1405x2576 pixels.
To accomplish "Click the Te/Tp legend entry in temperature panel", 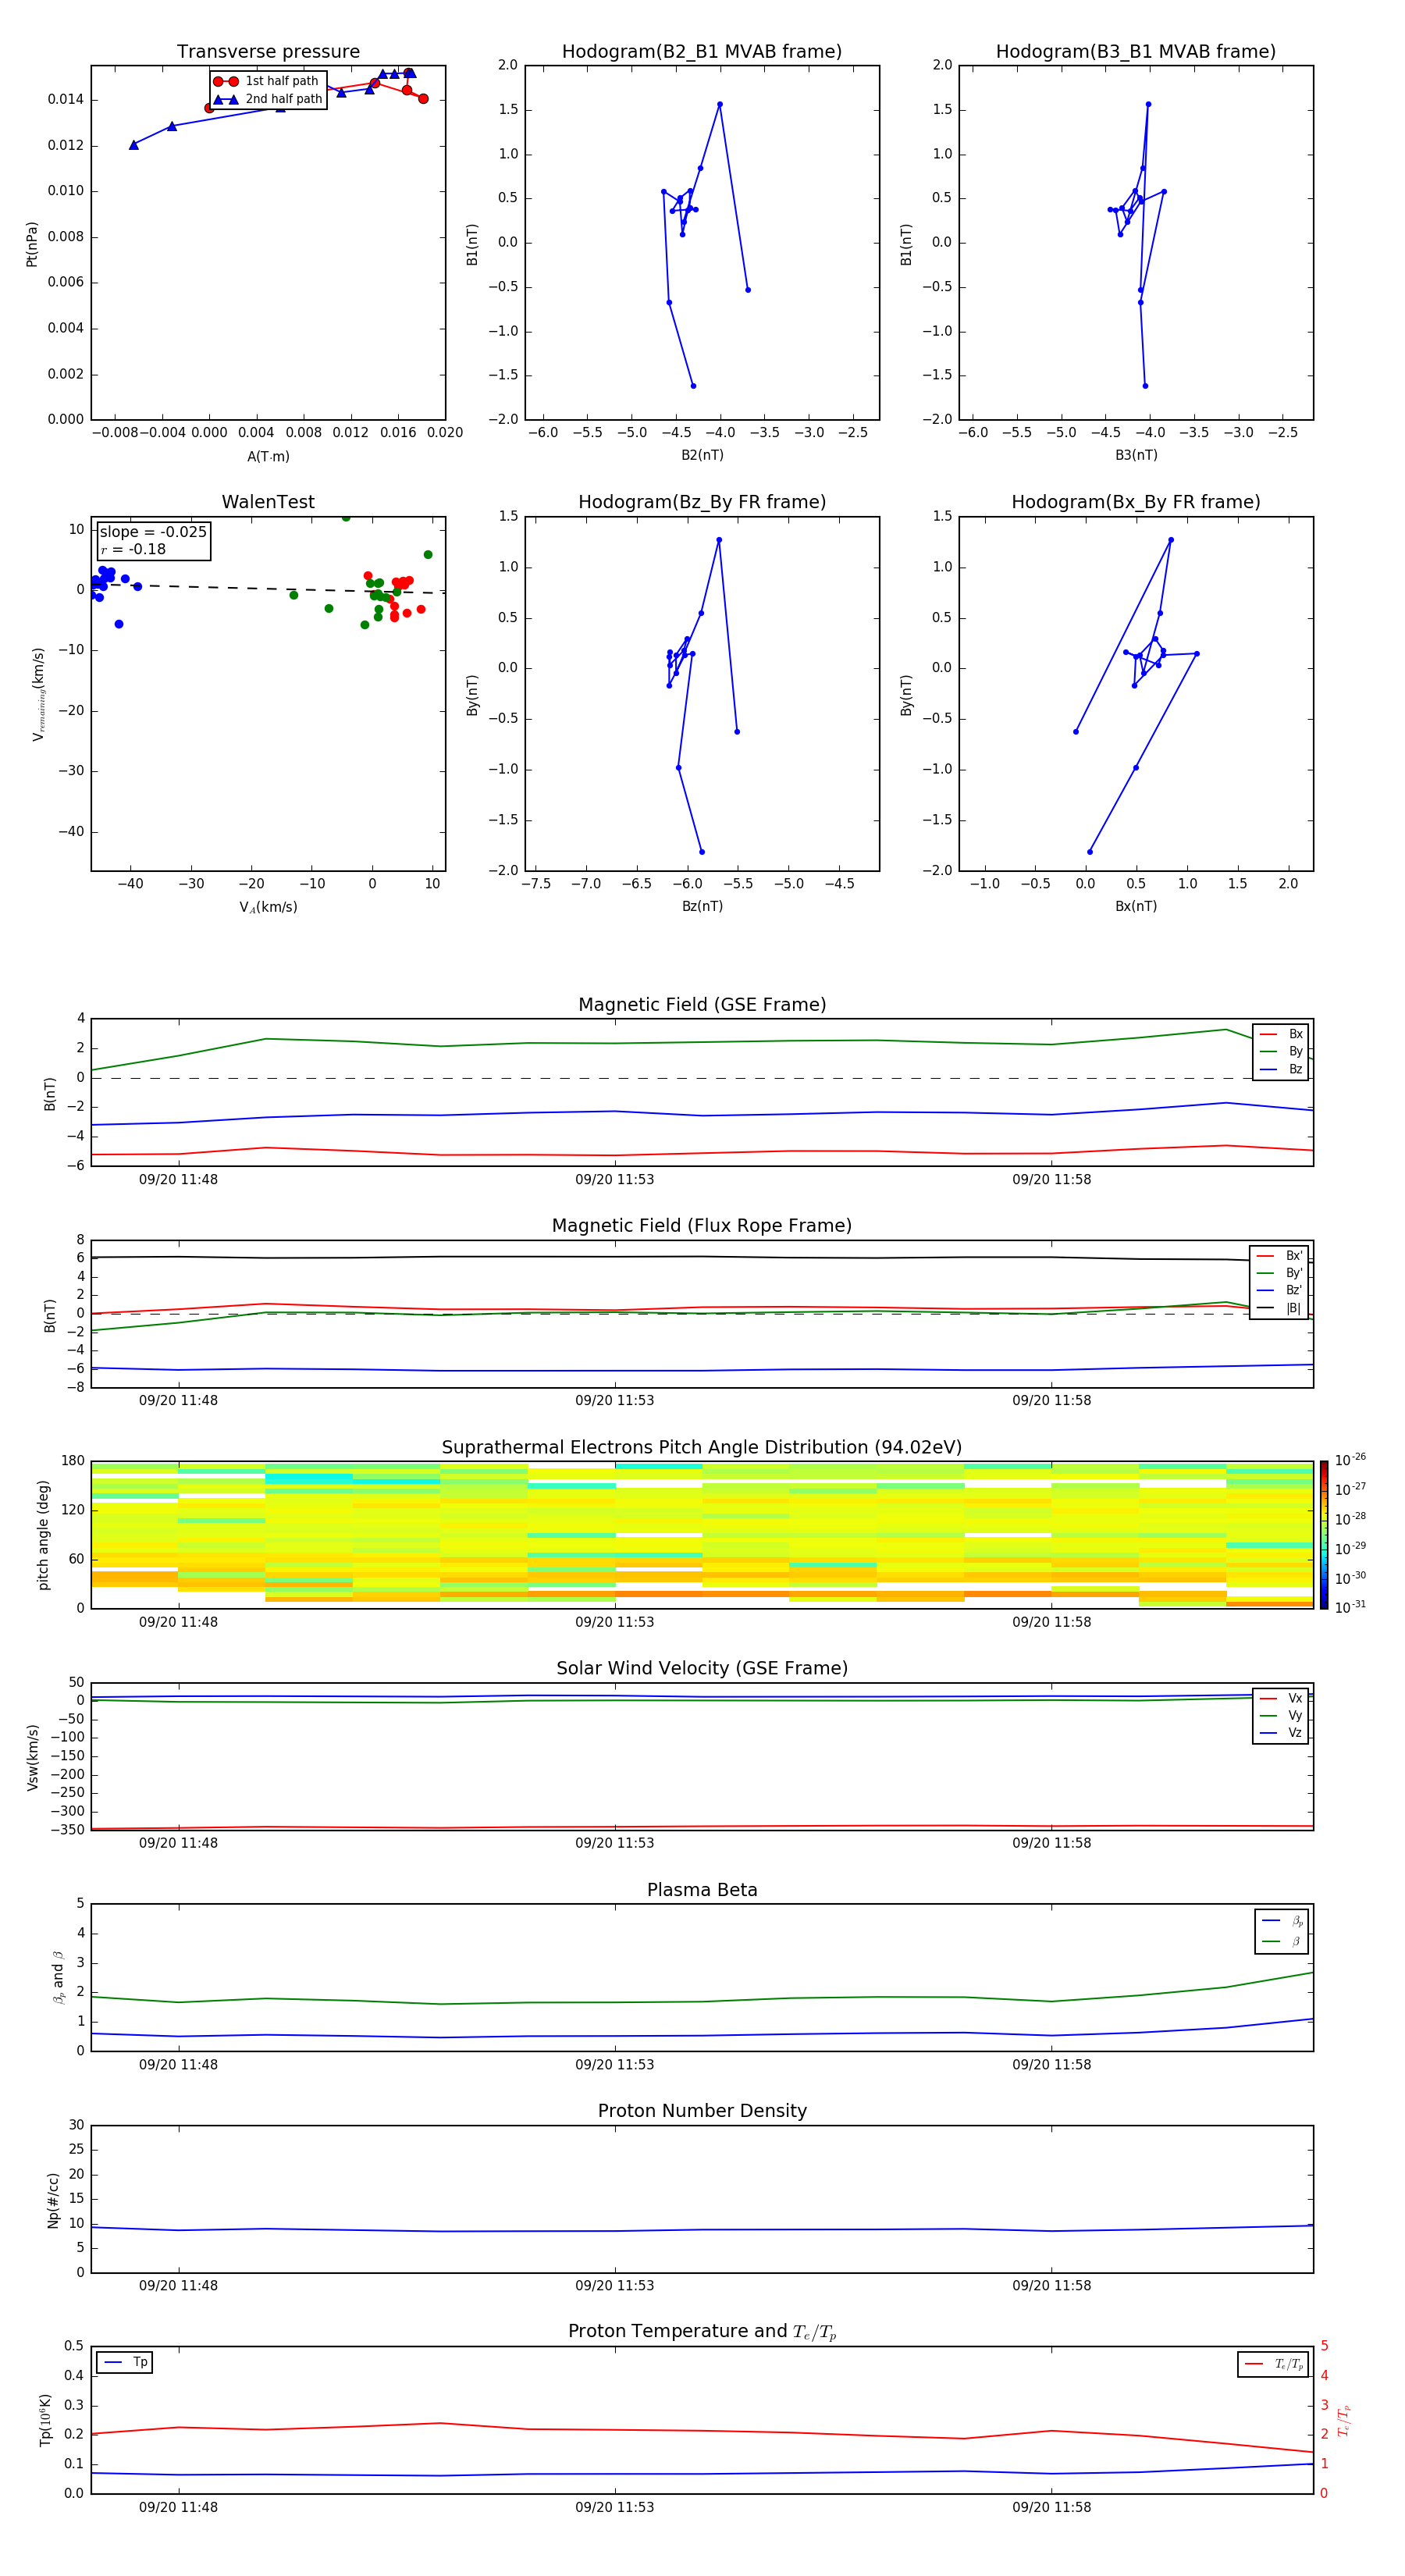I will pyautogui.click(x=1274, y=2365).
